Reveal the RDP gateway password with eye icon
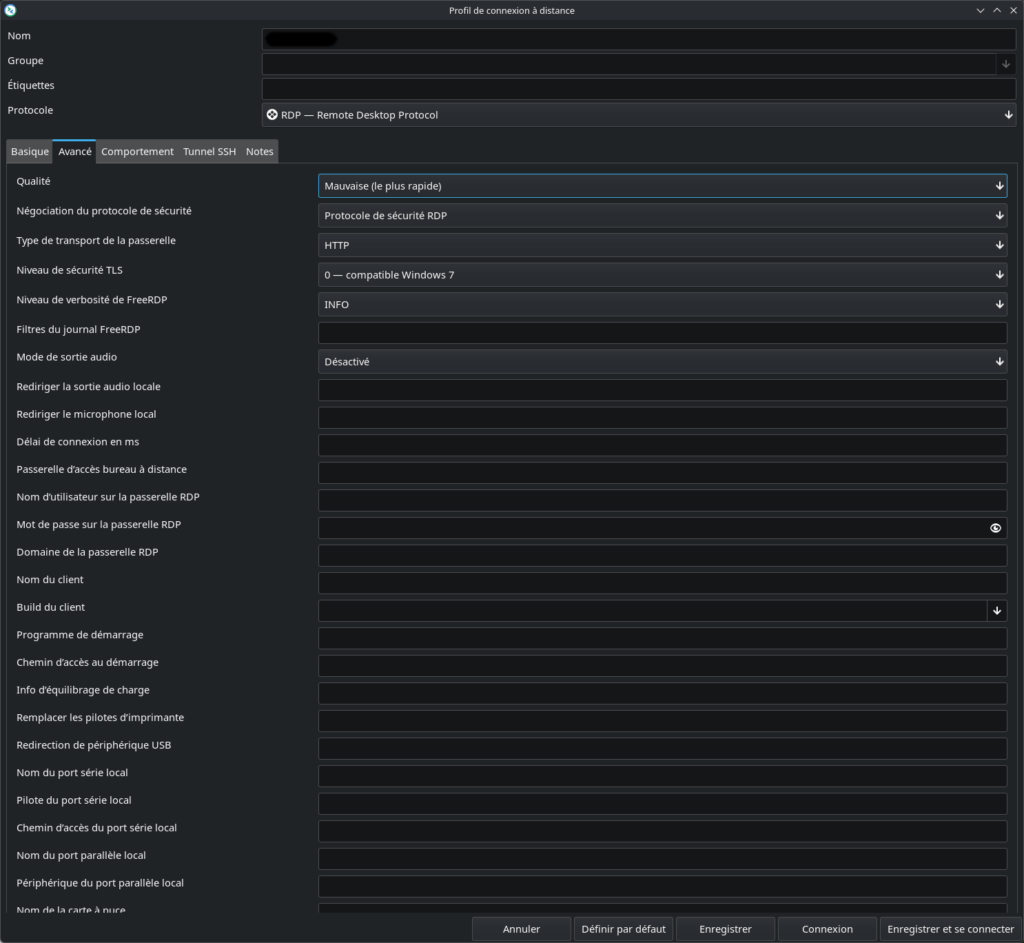This screenshot has width=1024, height=943. click(995, 528)
